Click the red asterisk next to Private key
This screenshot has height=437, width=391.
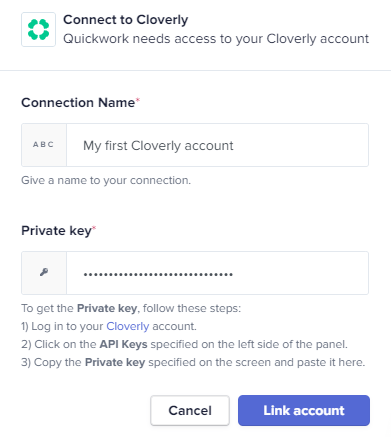(94, 228)
